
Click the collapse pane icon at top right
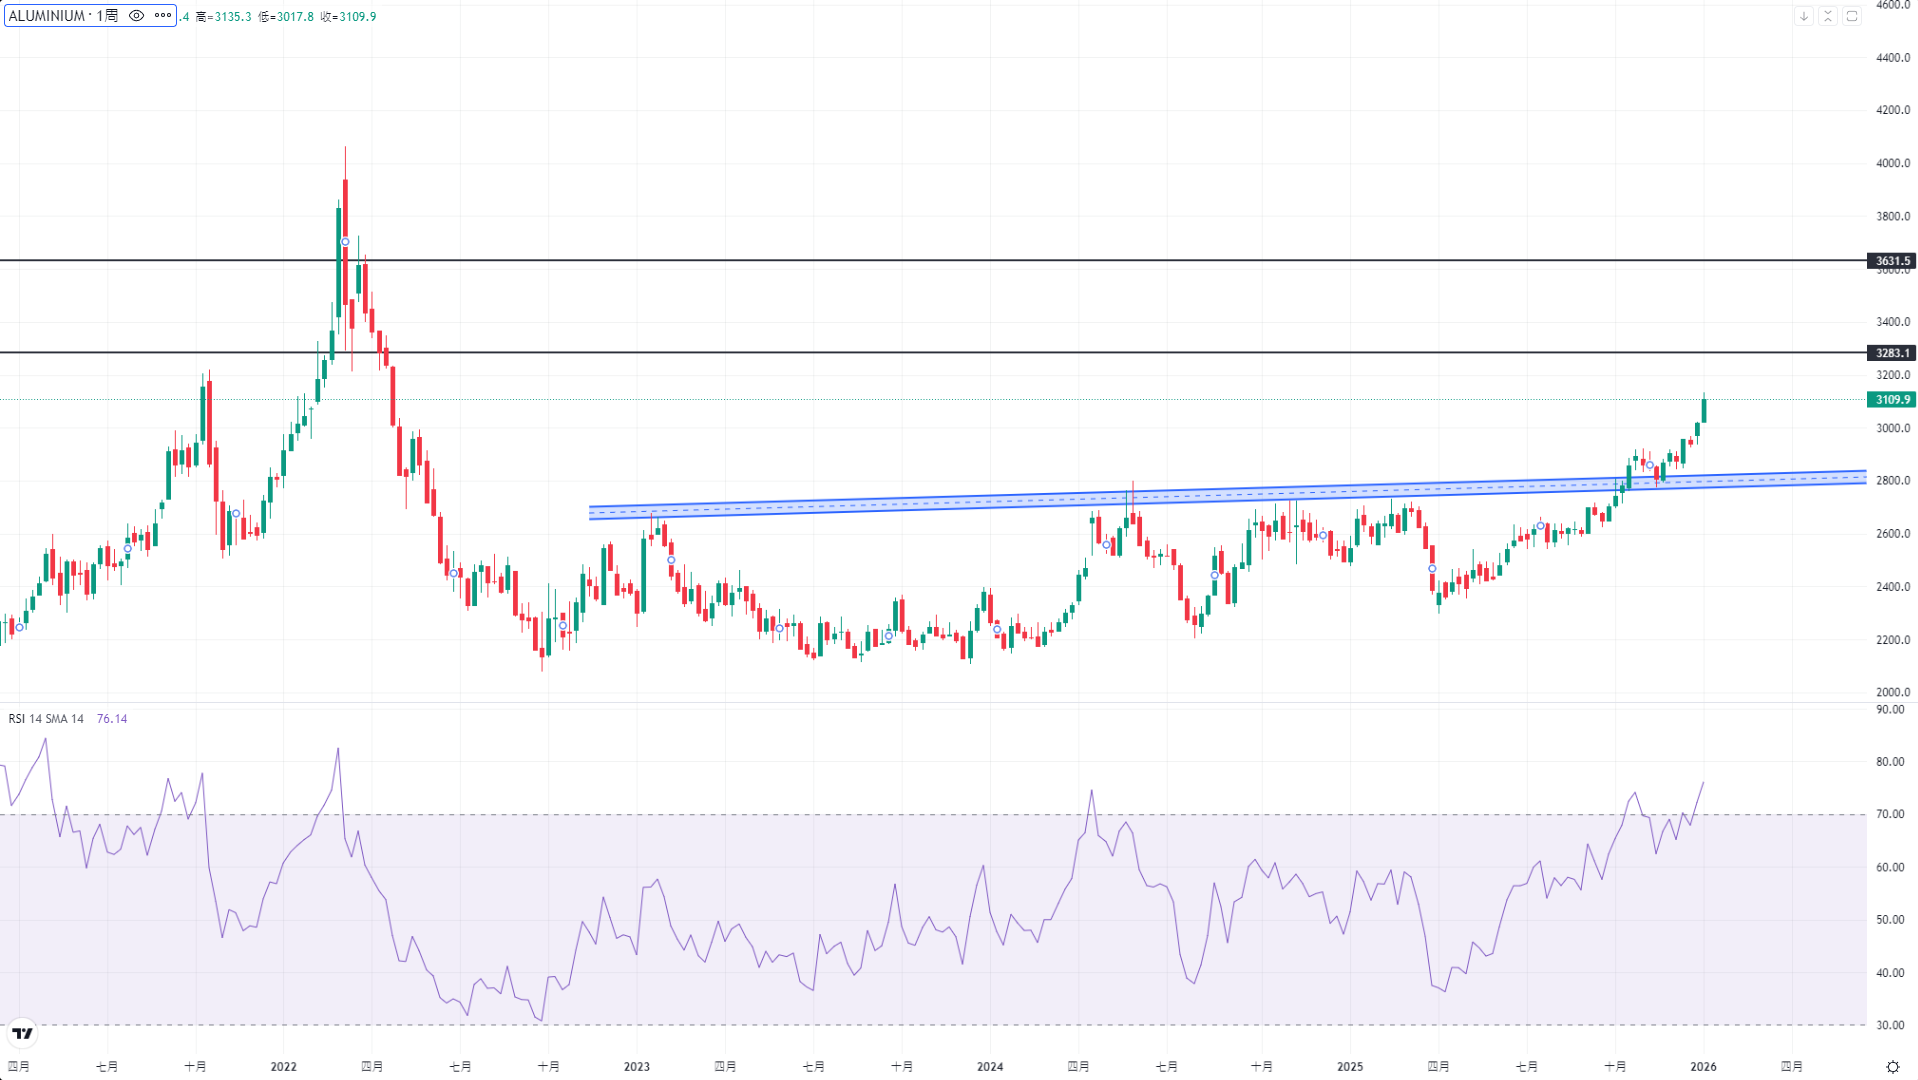pyautogui.click(x=1828, y=16)
